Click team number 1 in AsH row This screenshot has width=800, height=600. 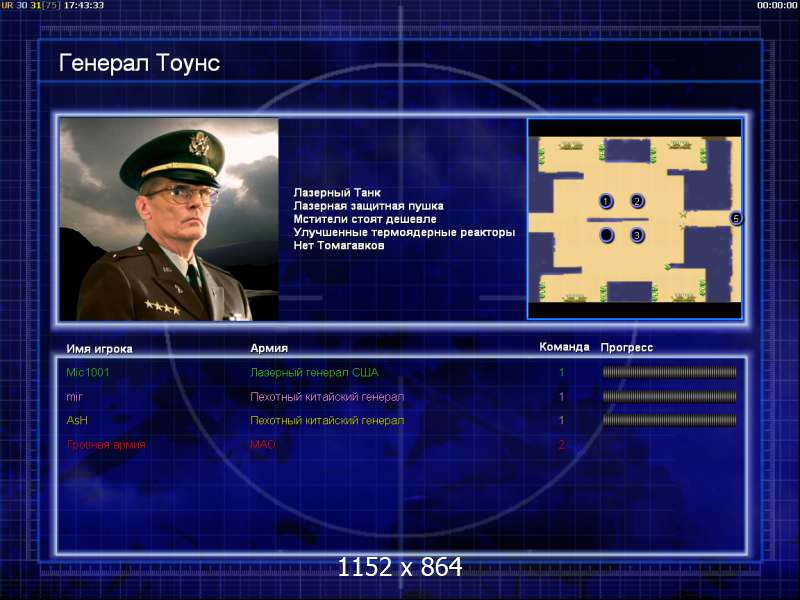[562, 420]
